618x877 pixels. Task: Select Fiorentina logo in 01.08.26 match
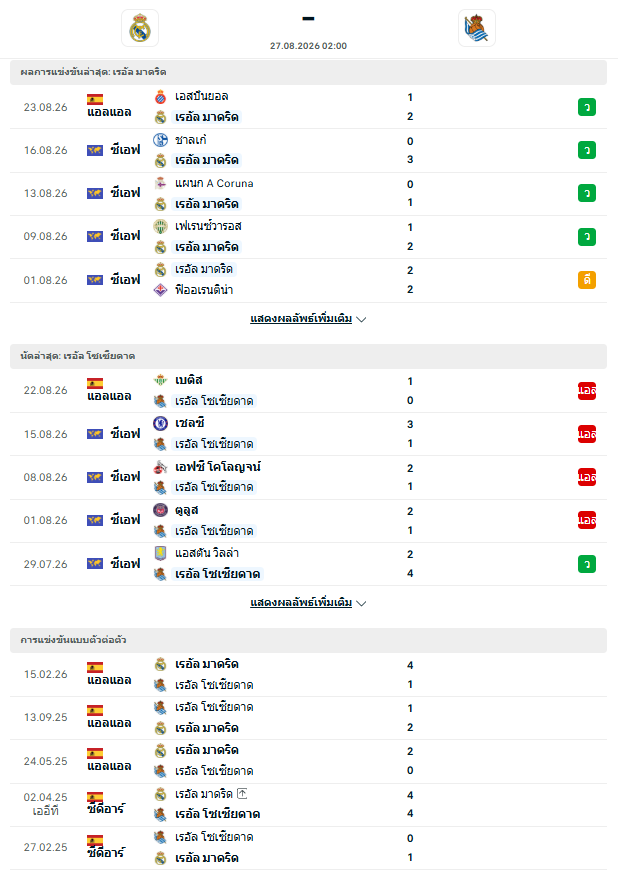click(161, 290)
